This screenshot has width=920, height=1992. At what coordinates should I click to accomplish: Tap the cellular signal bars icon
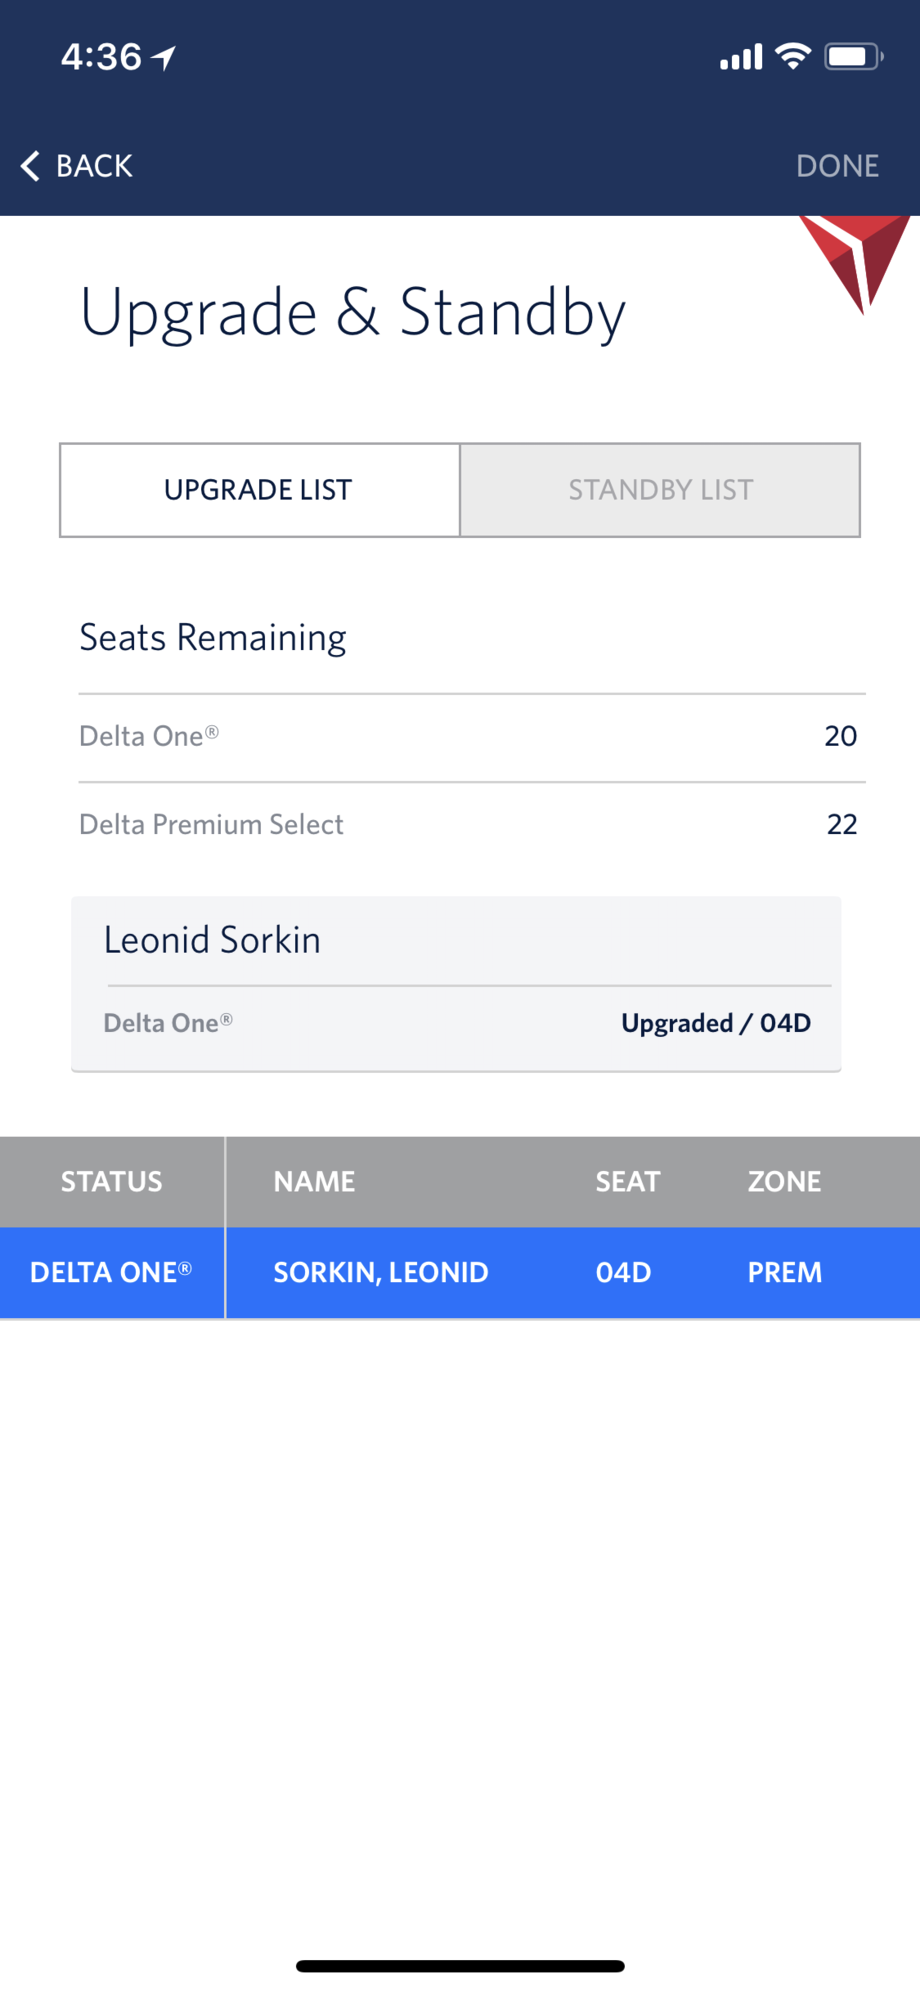coord(741,58)
